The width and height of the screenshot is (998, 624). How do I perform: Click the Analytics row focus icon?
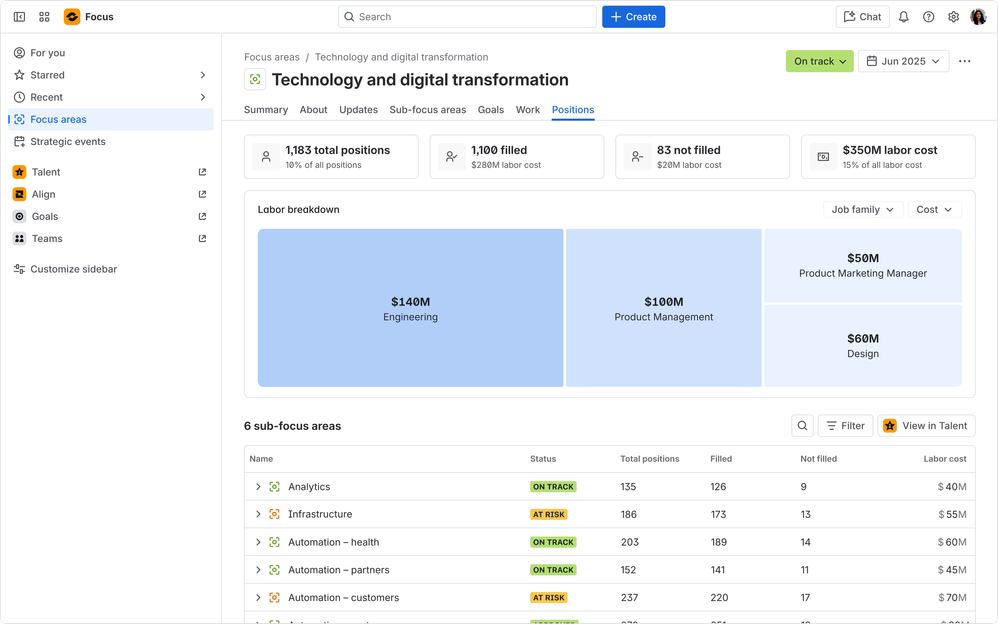pos(274,486)
